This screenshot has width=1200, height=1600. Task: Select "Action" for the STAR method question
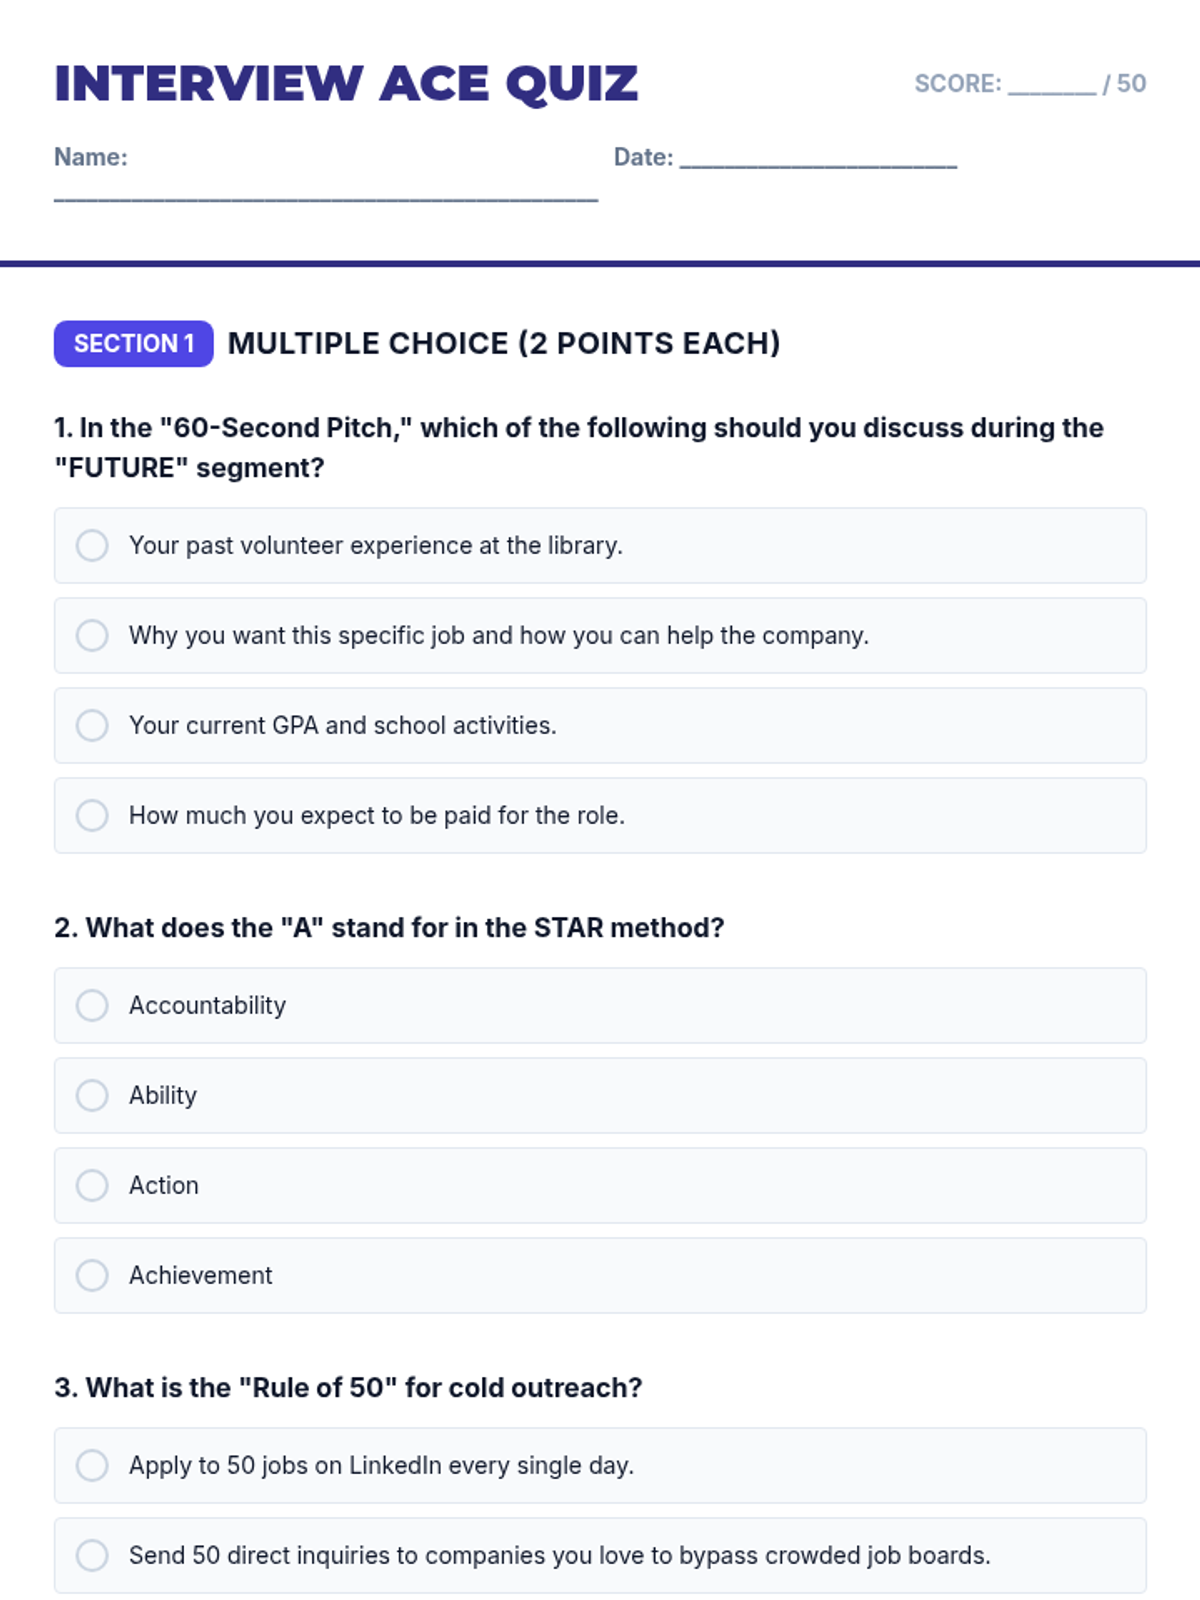[x=92, y=1186]
